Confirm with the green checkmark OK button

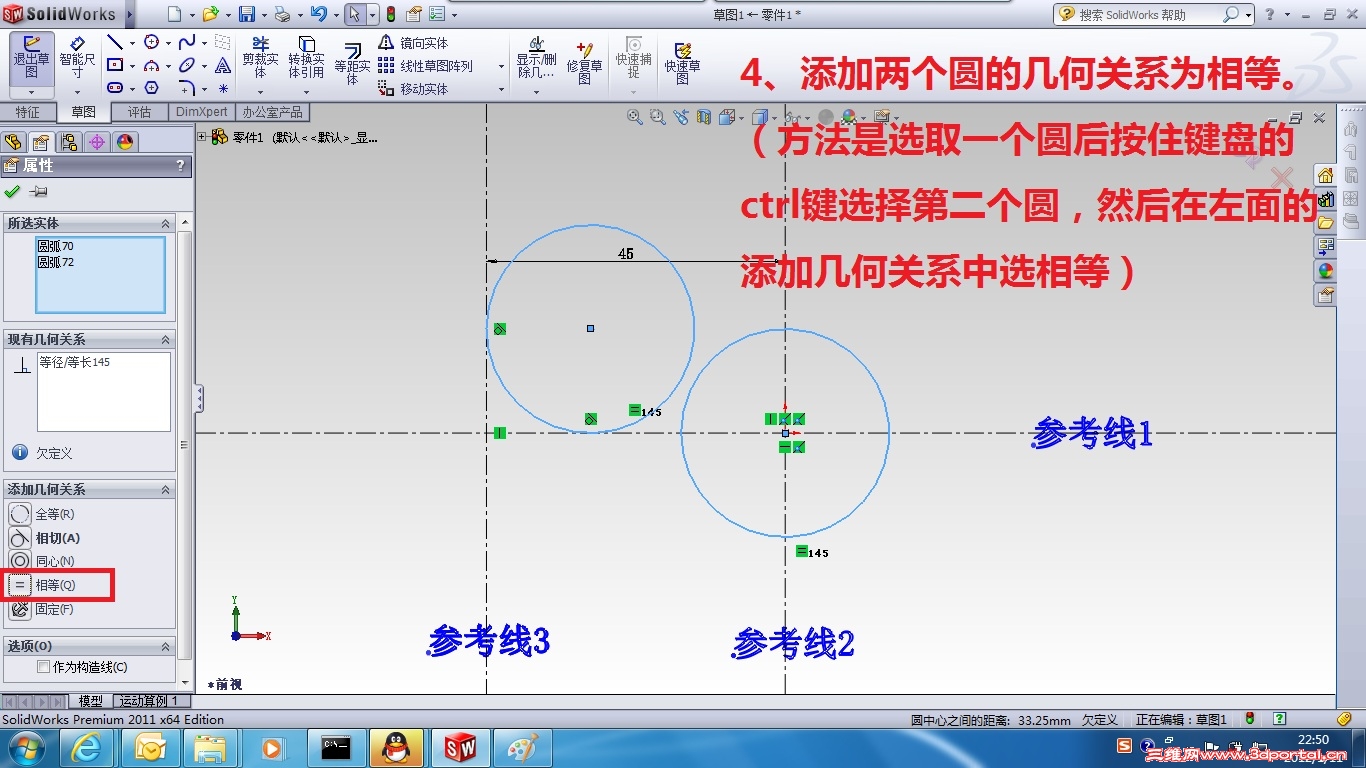click(12, 192)
